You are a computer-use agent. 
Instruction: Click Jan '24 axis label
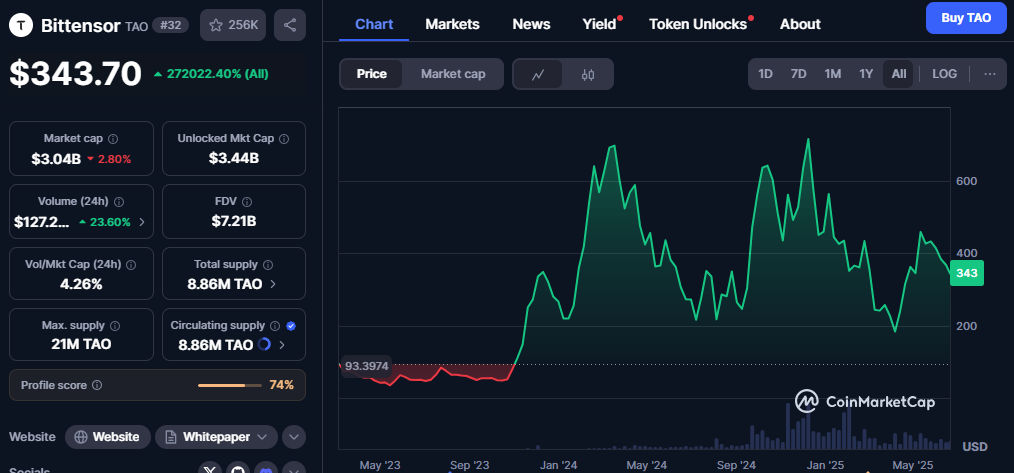pos(559,465)
